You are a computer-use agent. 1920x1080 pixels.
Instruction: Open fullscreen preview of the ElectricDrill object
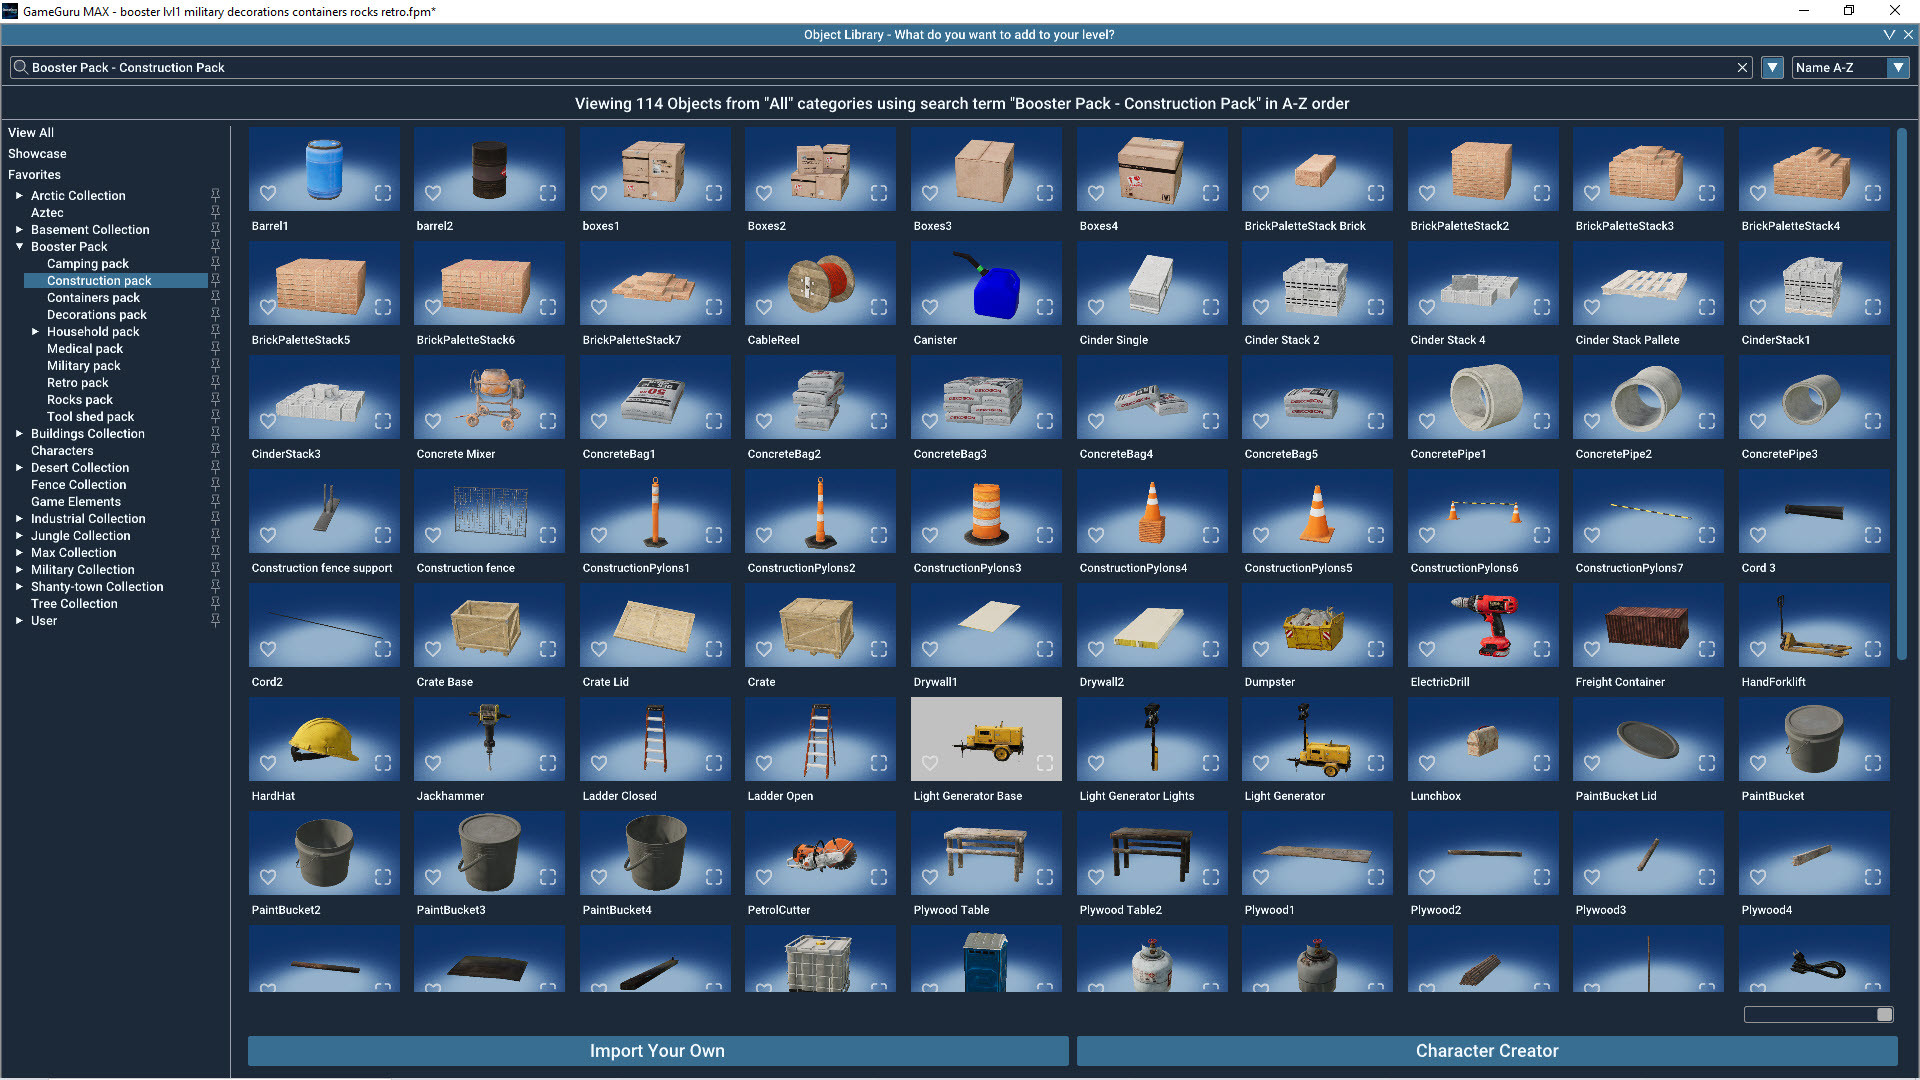(x=1542, y=649)
